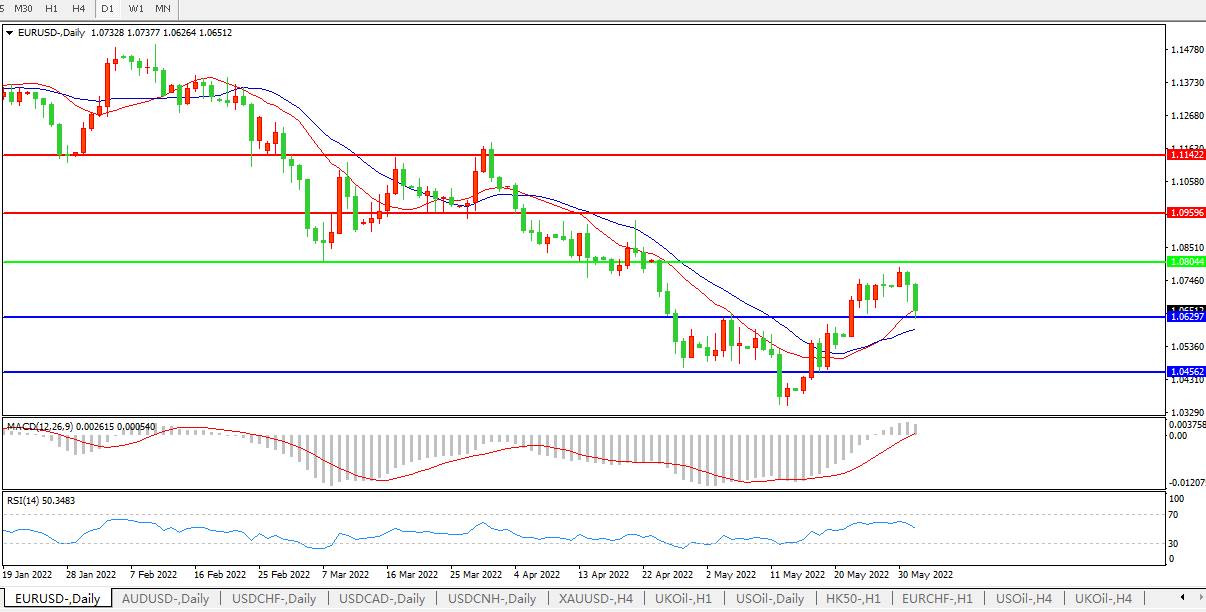The height and width of the screenshot is (612, 1206).
Task: Click the EURUSD chart title dropdown arrow
Action: pos(10,33)
